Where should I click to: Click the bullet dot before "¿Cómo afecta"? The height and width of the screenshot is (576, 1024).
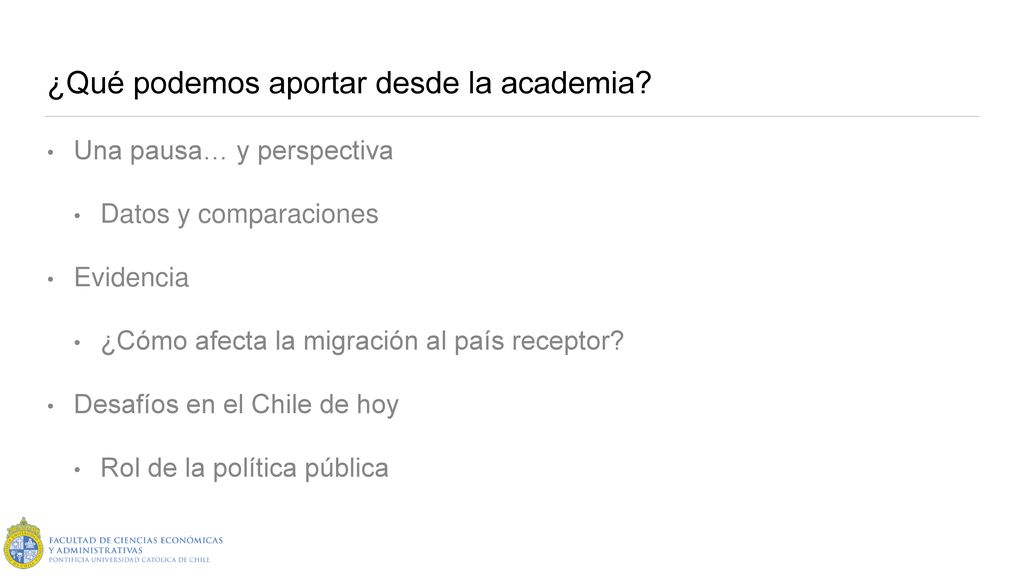pos(77,343)
